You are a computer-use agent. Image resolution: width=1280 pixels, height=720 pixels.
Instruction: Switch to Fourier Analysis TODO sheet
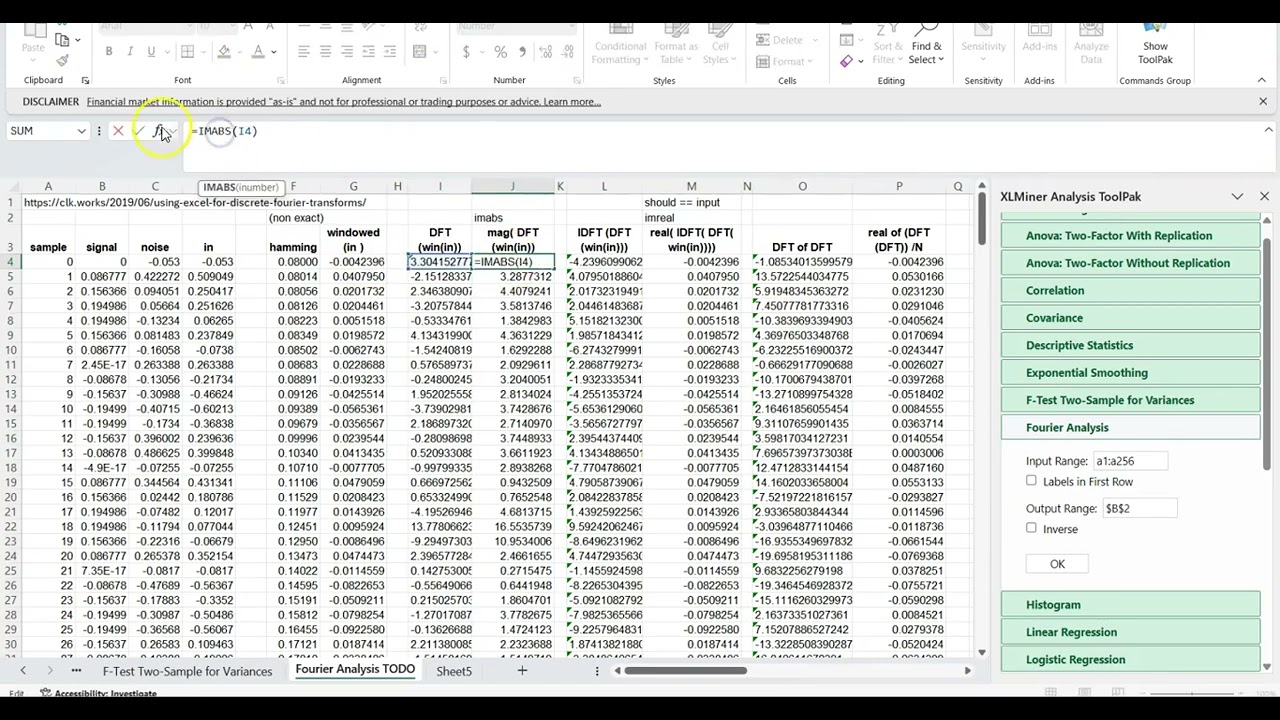click(355, 669)
